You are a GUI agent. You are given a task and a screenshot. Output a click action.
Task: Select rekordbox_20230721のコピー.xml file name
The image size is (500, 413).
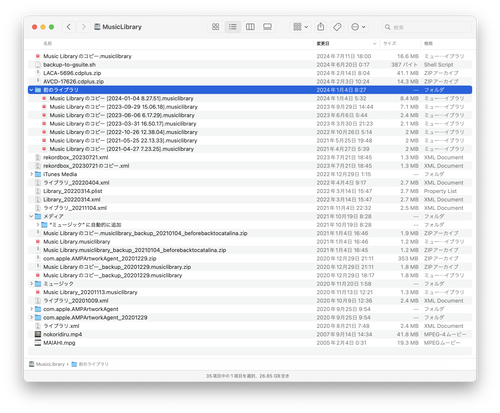(86, 166)
